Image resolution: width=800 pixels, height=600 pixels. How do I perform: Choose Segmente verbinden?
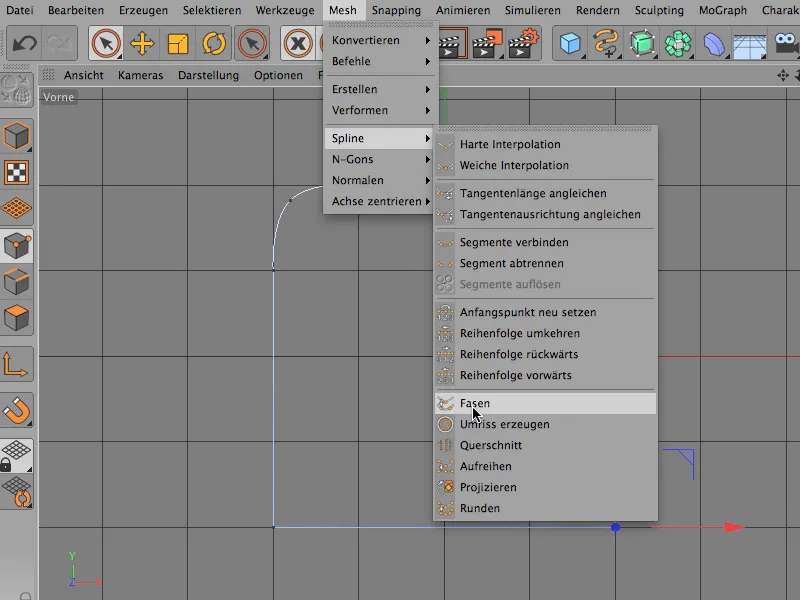tap(545, 242)
